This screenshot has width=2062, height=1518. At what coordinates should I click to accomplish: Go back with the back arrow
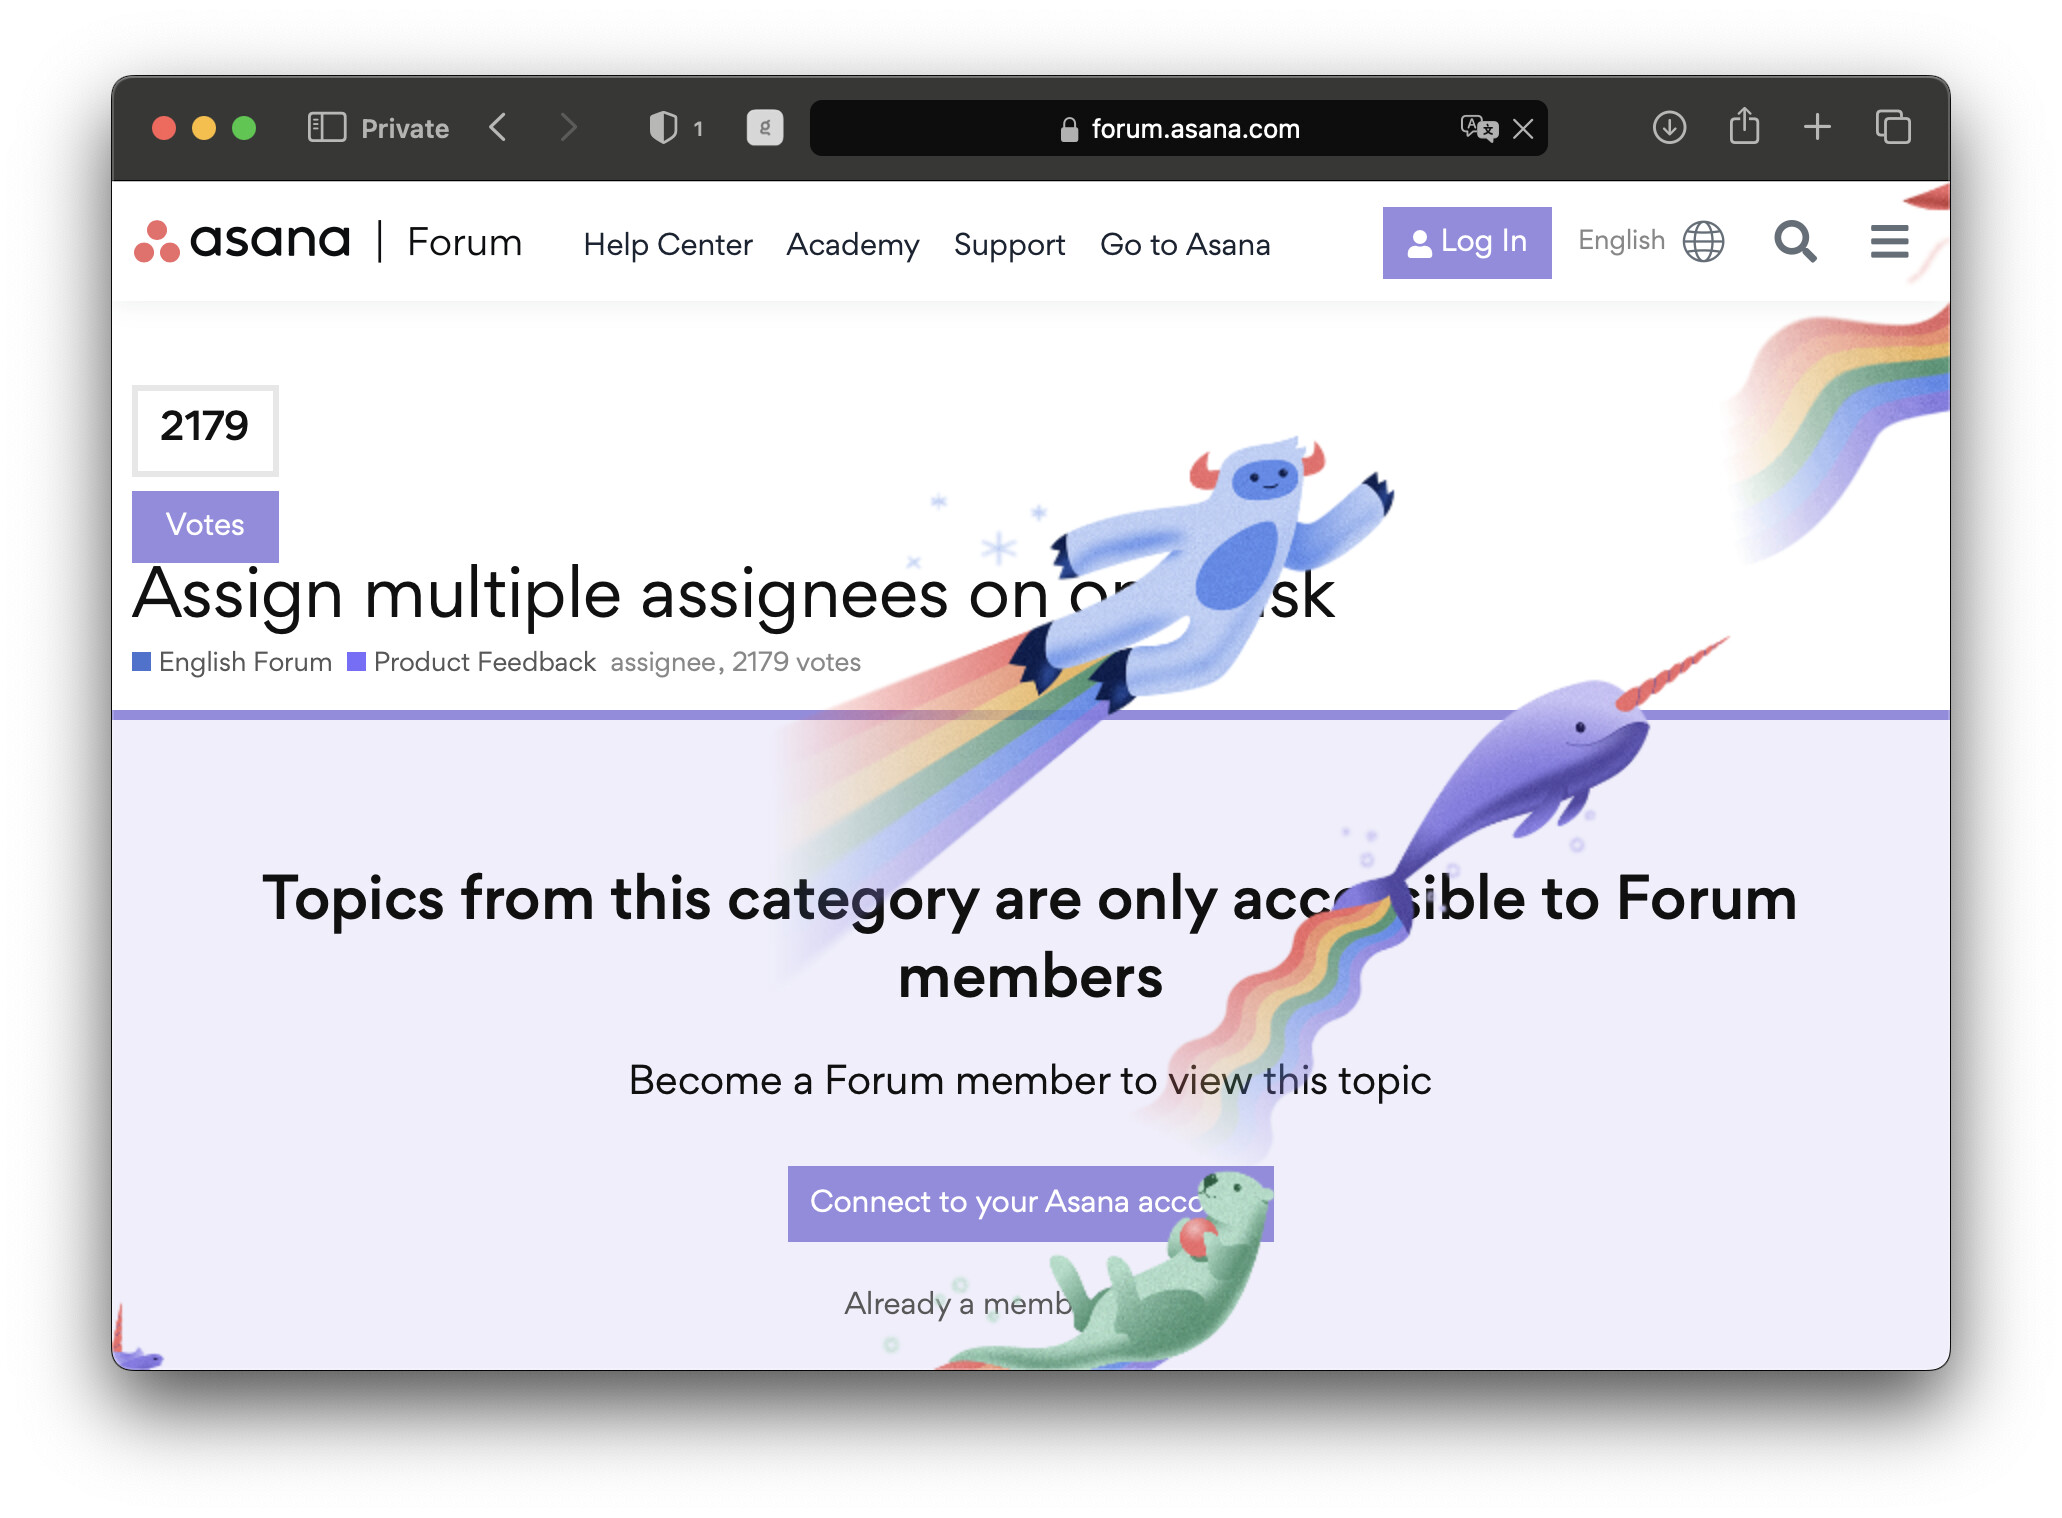[498, 128]
